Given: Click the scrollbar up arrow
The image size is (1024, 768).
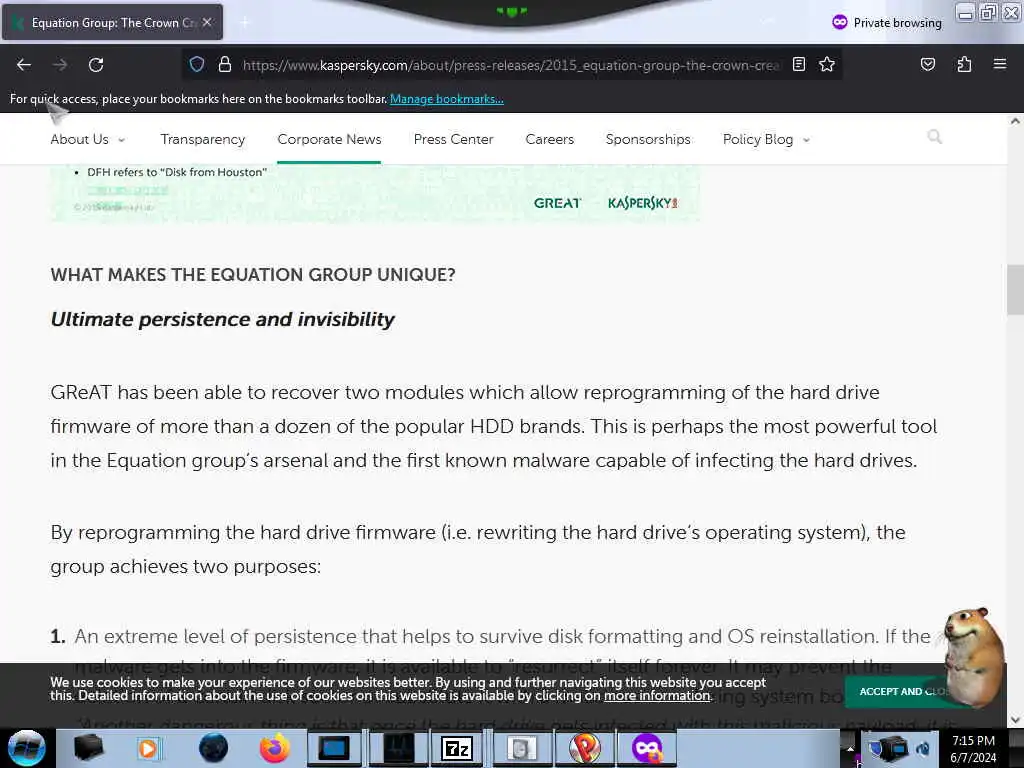Looking at the screenshot, I should tap(1015, 121).
